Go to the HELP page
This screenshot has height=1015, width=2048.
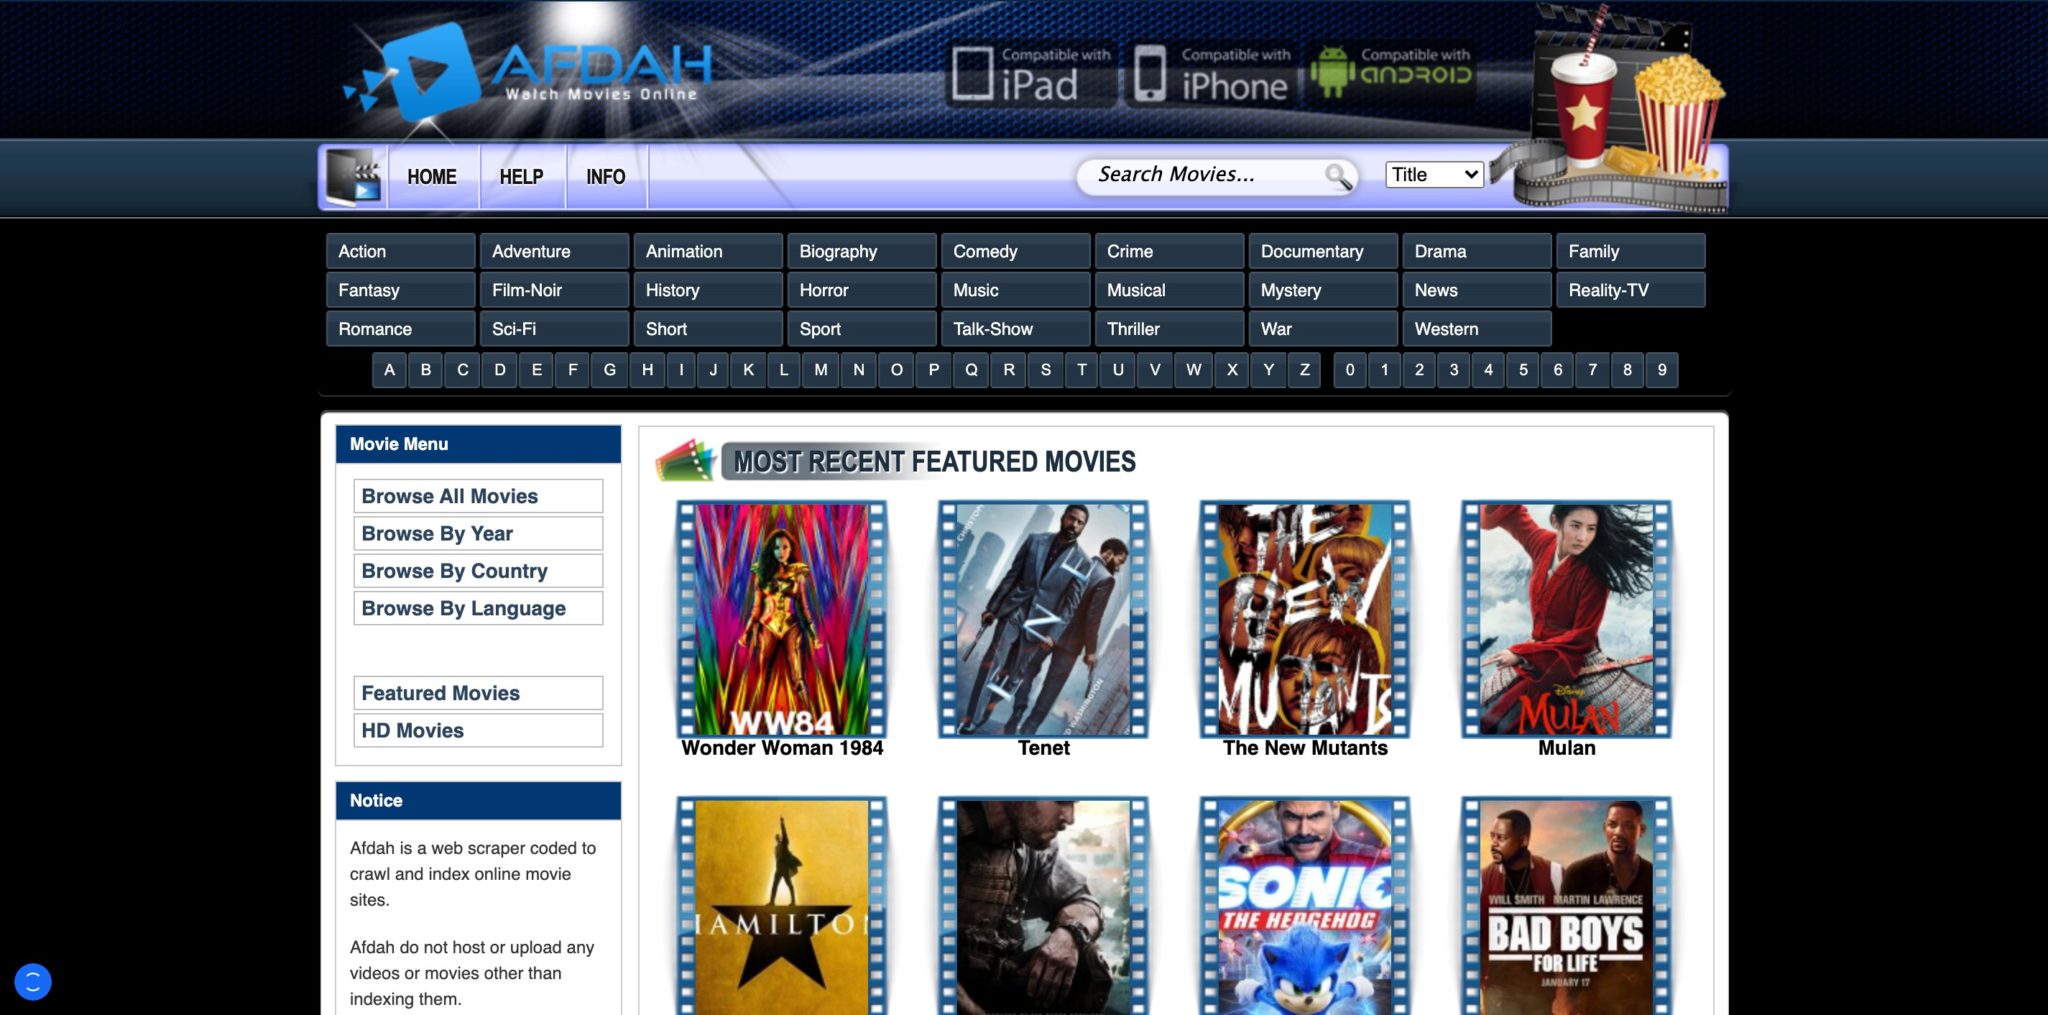[521, 176]
